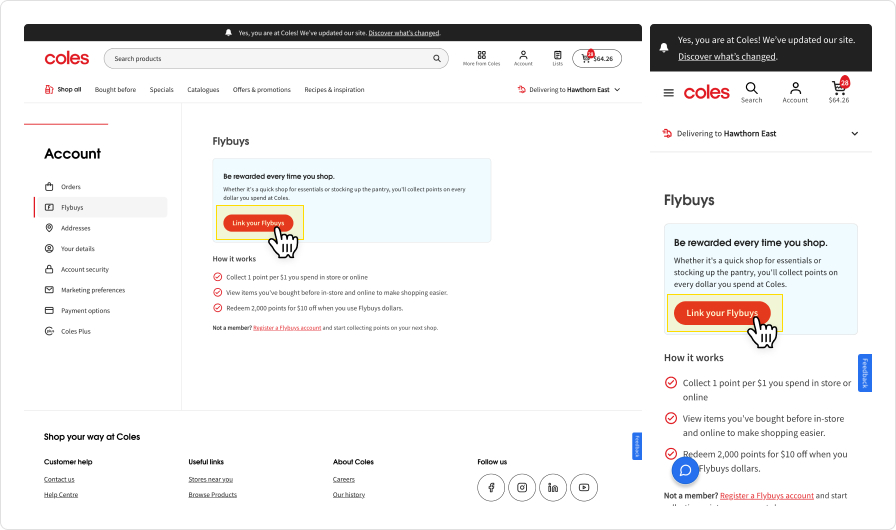Click the Coles logo in desktop view
The height and width of the screenshot is (530, 896).
pyautogui.click(x=67, y=58)
